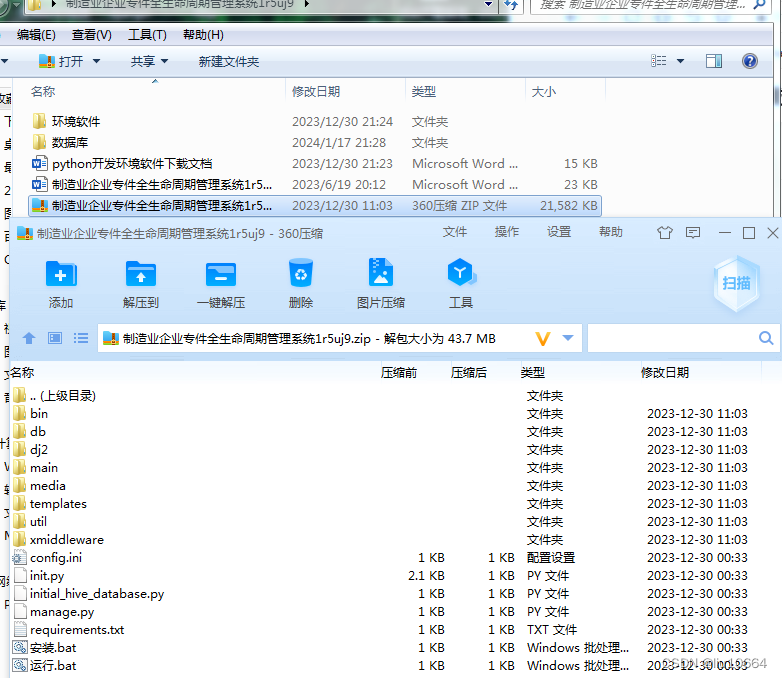
Task: Select the 21,582 KB ZIP file row
Action: pyautogui.click(x=314, y=206)
